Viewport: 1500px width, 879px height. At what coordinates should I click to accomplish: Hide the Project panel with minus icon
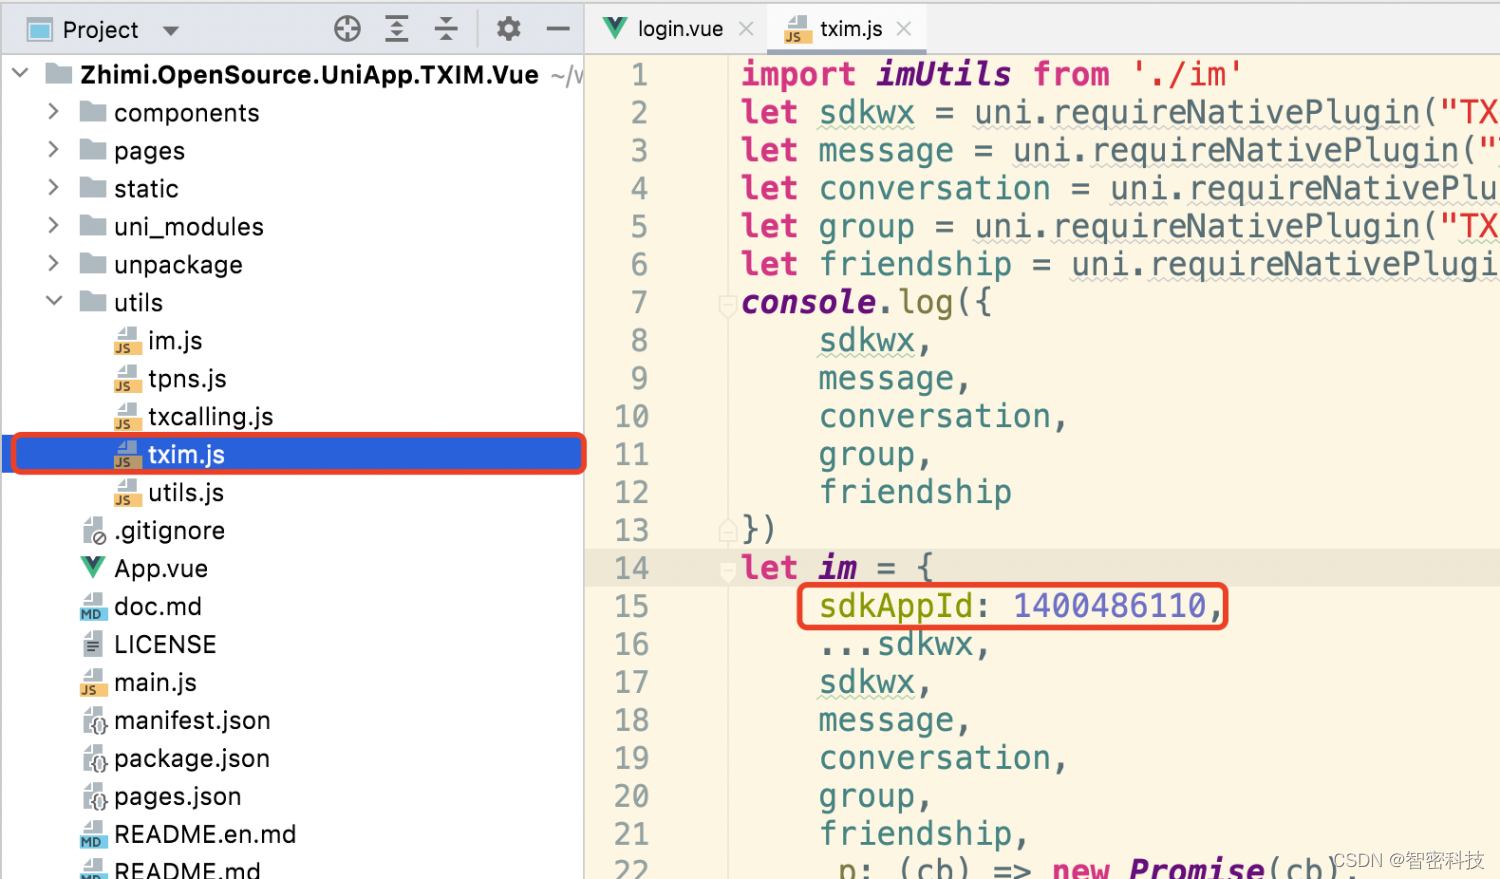(x=558, y=29)
